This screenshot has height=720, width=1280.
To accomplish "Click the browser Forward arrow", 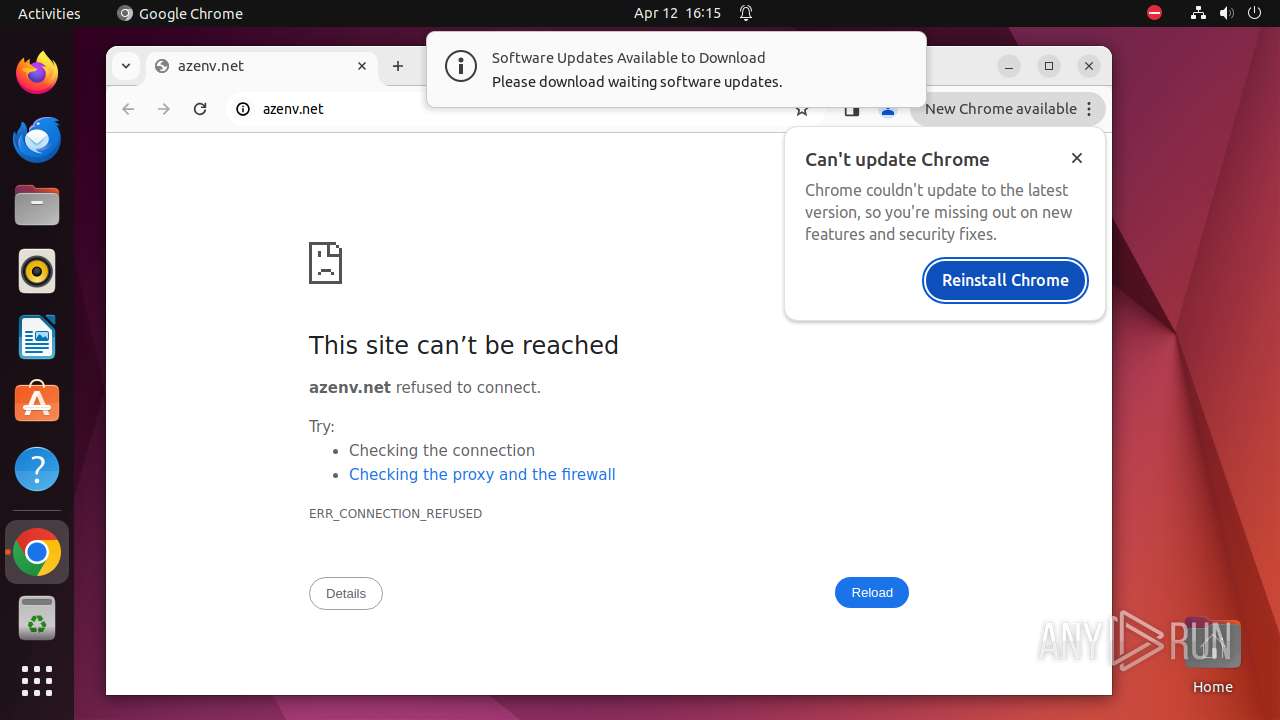I will tap(164, 109).
